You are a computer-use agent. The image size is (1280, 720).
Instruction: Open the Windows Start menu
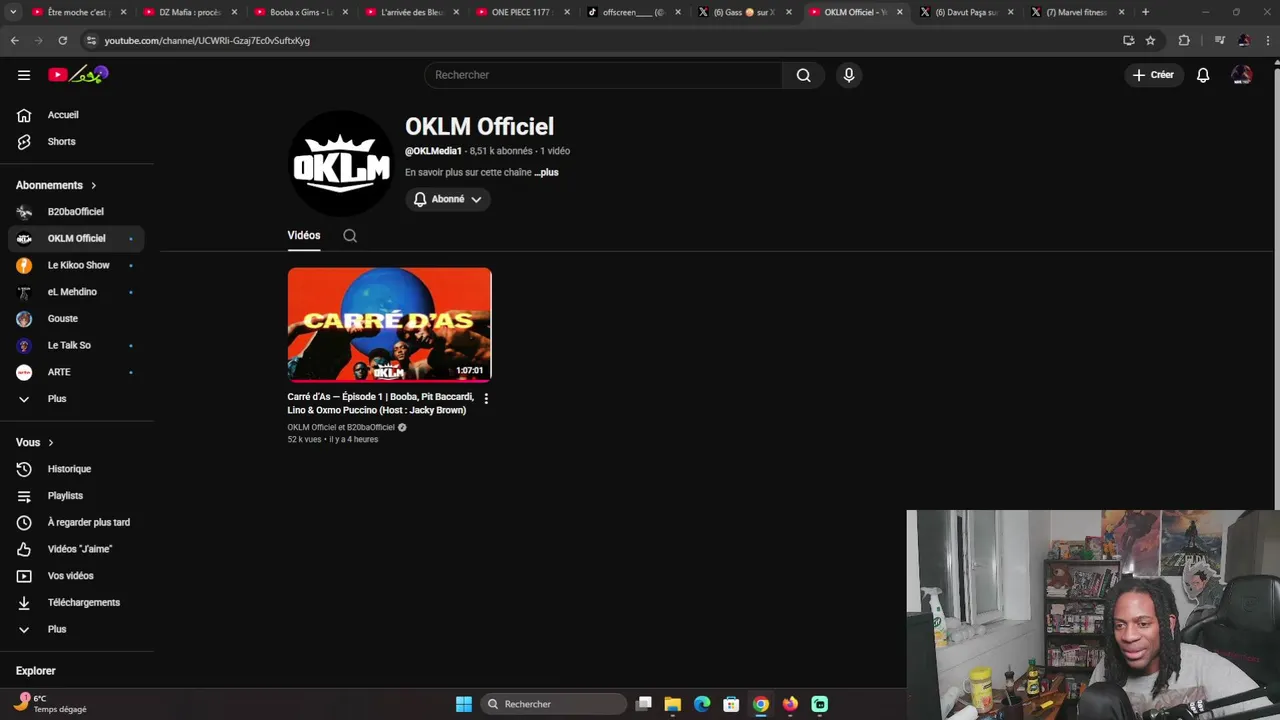coord(464,704)
